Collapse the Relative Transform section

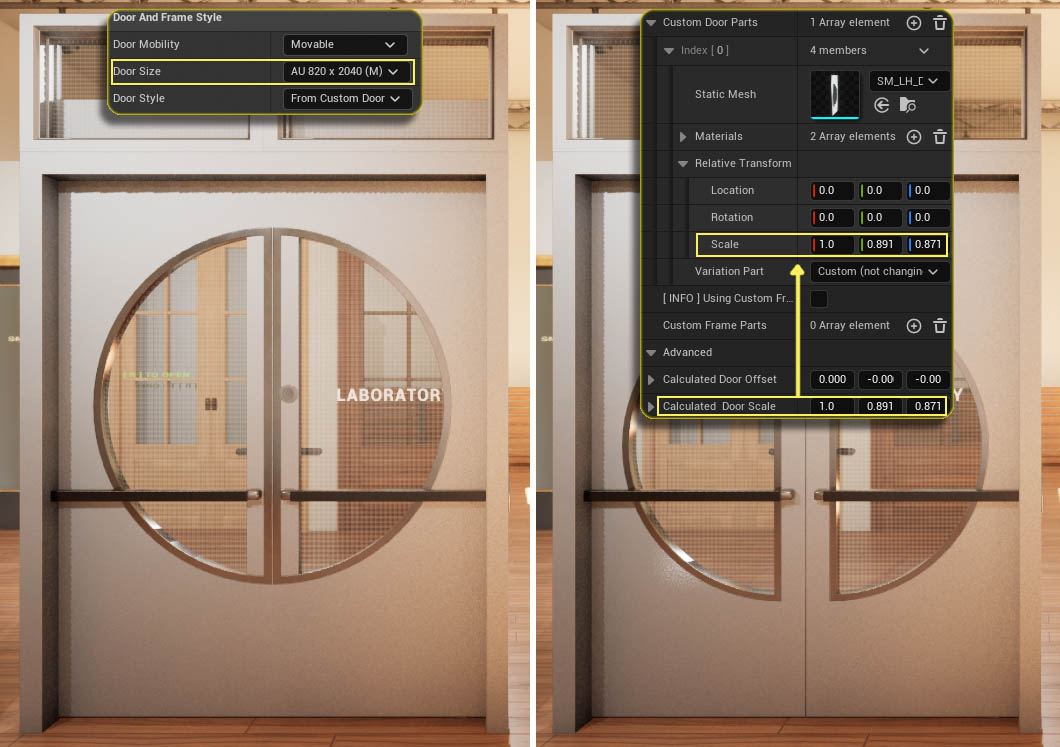(683, 164)
